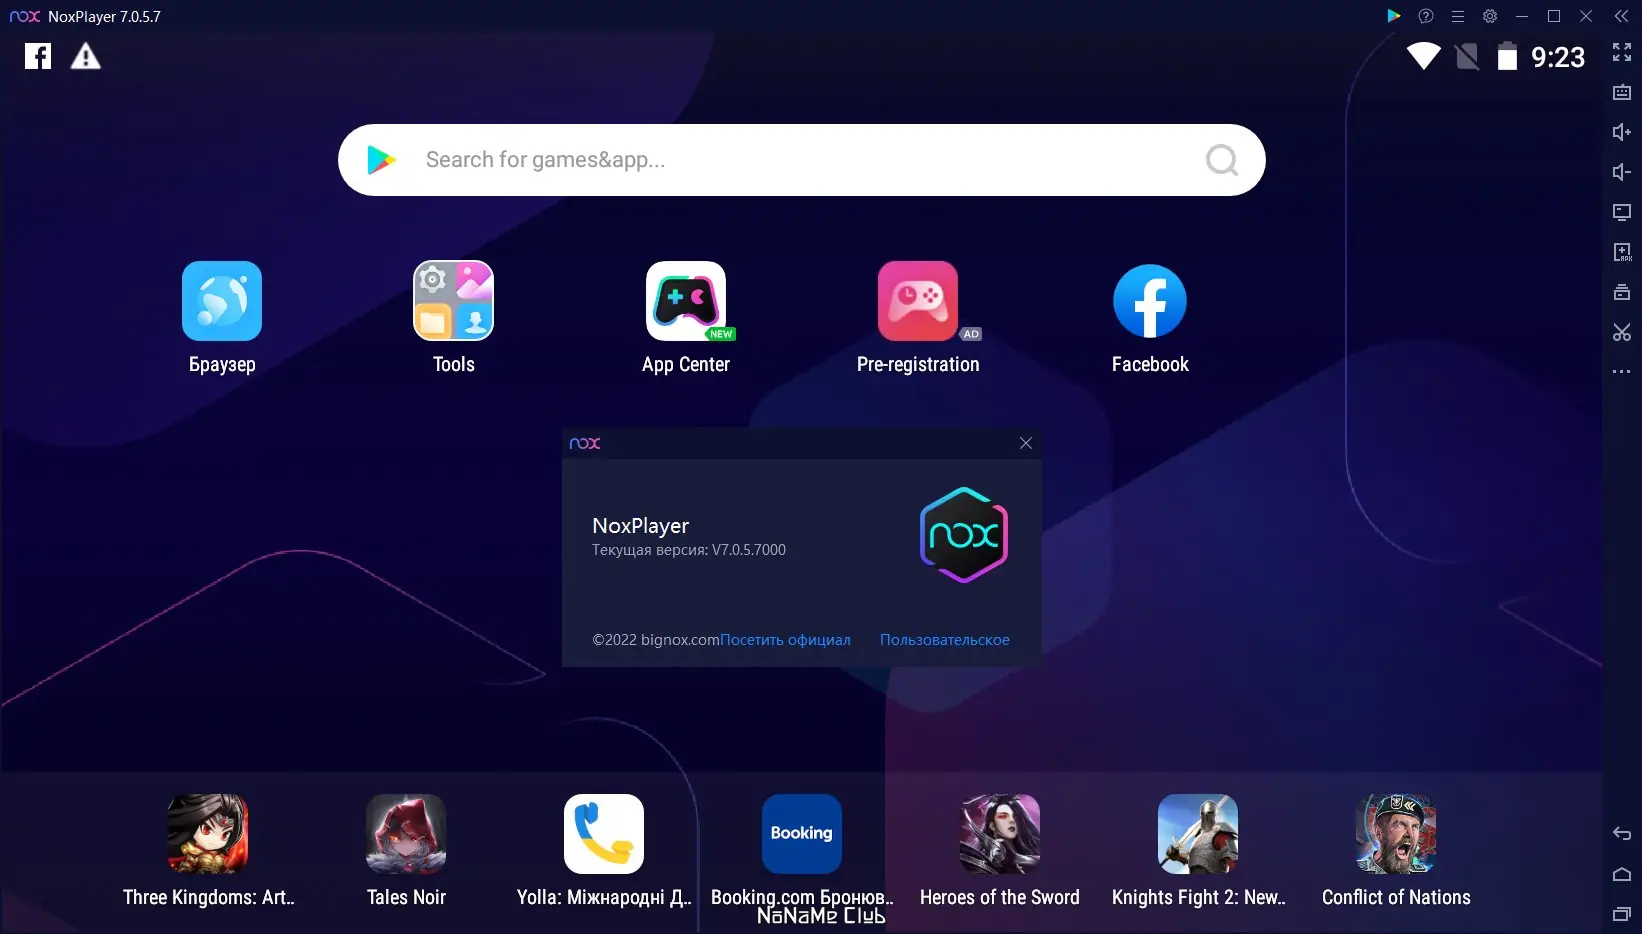1642x934 pixels.
Task: Open the hamburger menu in title bar
Action: pyautogui.click(x=1458, y=16)
